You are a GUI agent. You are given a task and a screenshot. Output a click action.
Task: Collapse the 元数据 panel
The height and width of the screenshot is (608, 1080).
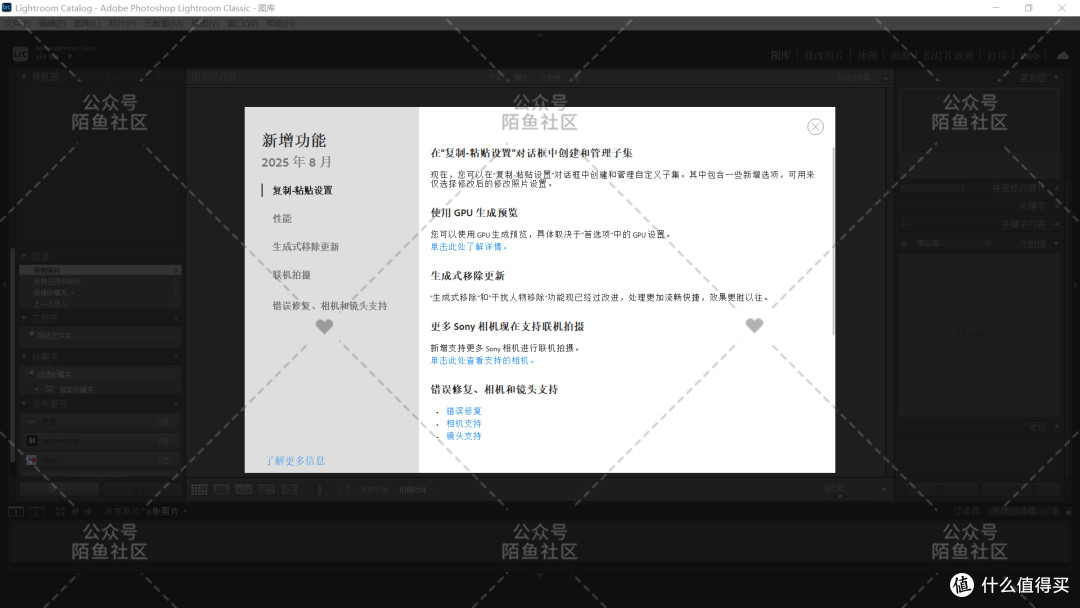point(1057,244)
